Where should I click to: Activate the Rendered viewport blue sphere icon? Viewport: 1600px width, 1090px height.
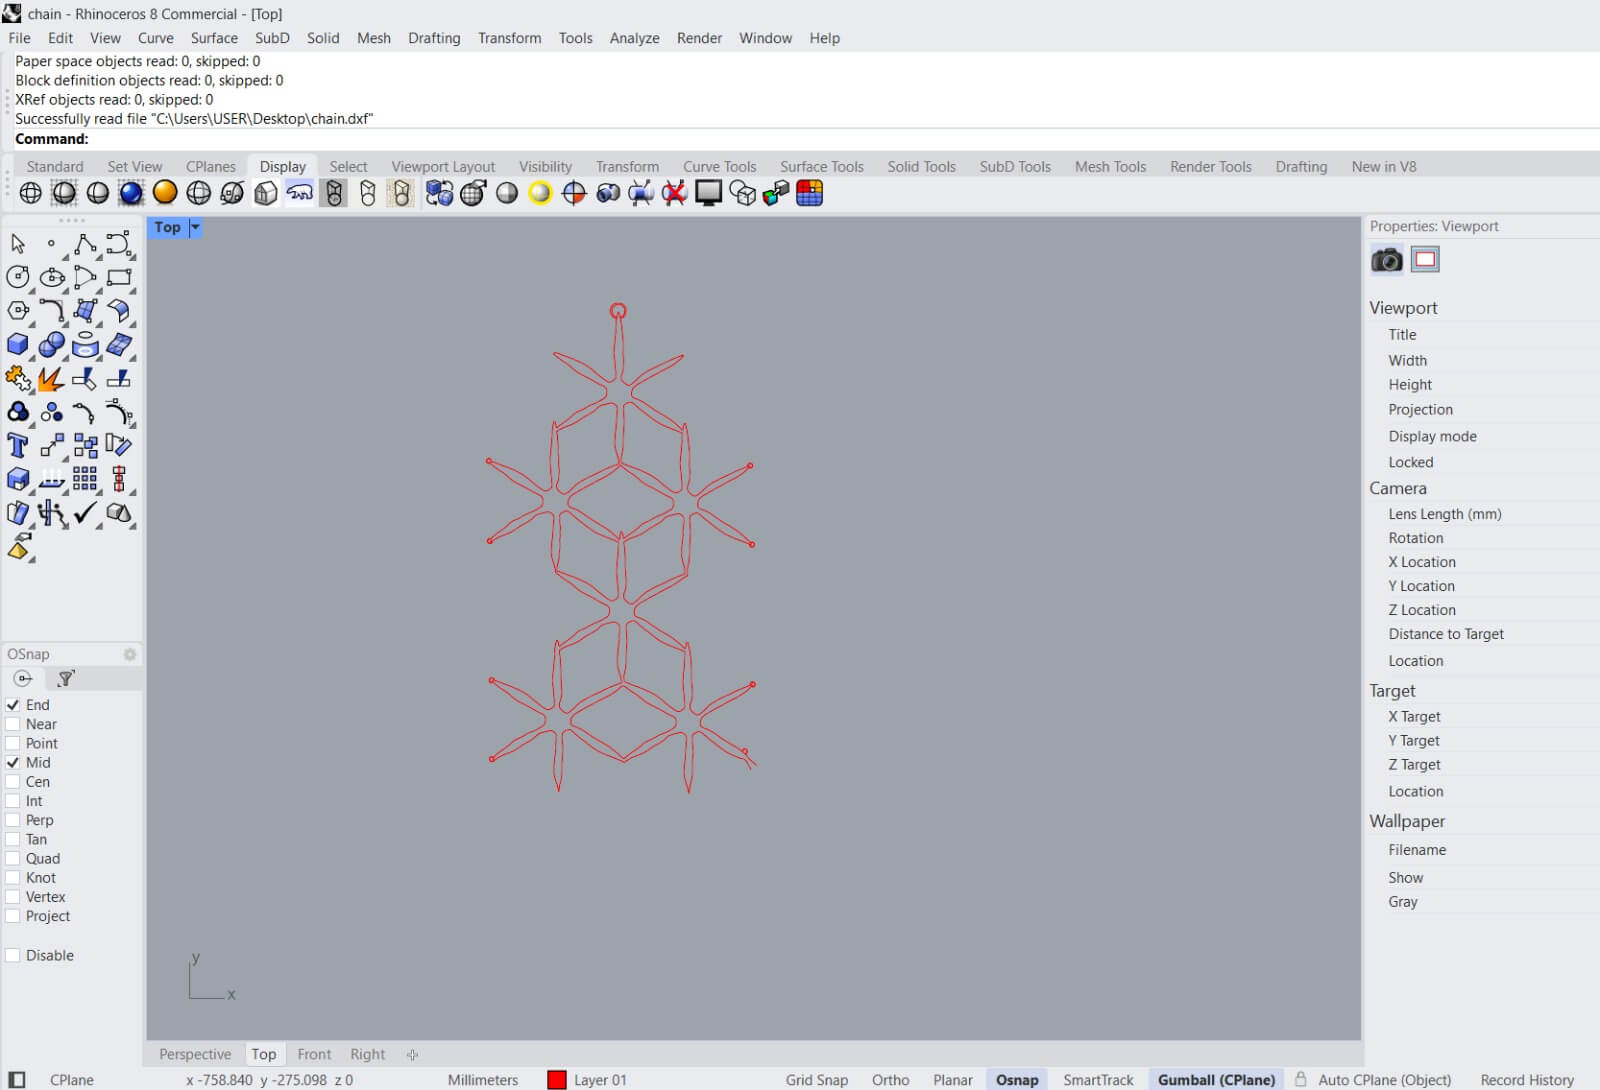[x=131, y=193]
